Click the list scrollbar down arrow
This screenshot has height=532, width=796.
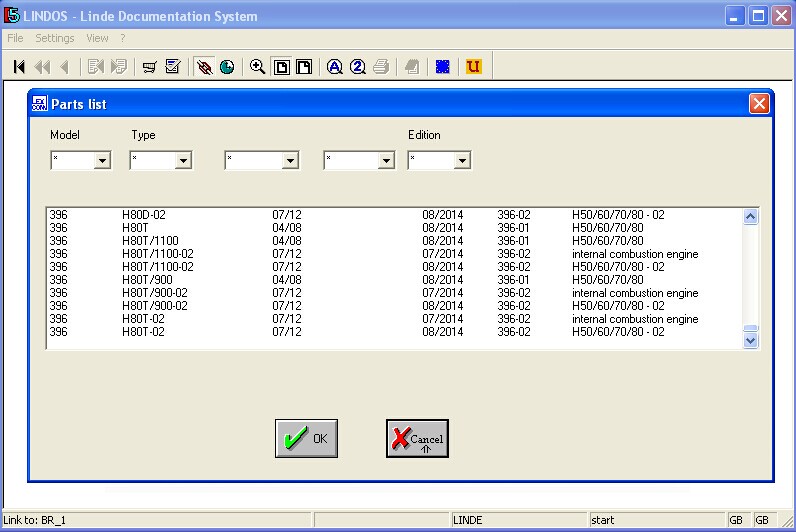(750, 340)
